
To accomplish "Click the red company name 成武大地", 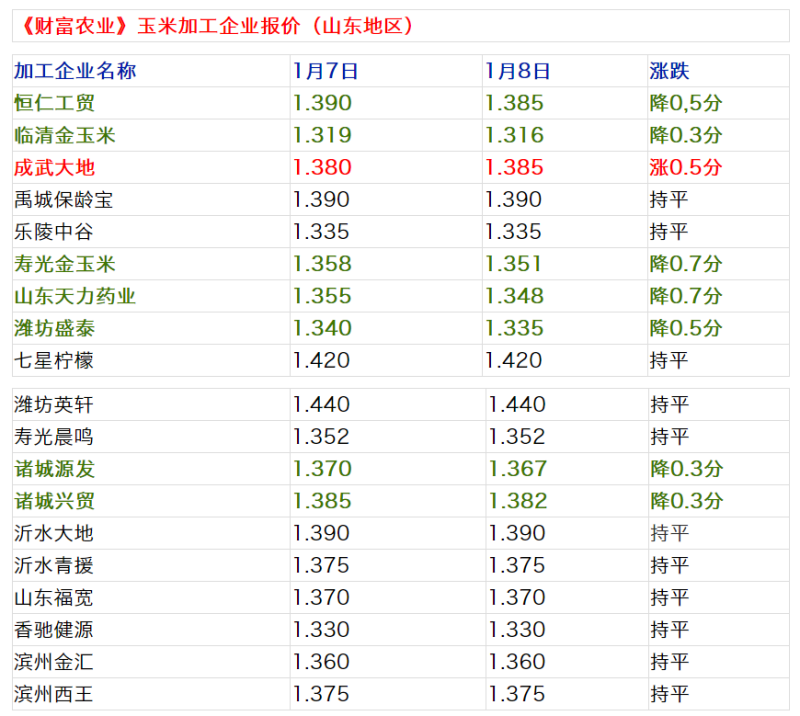I will [x=55, y=167].
